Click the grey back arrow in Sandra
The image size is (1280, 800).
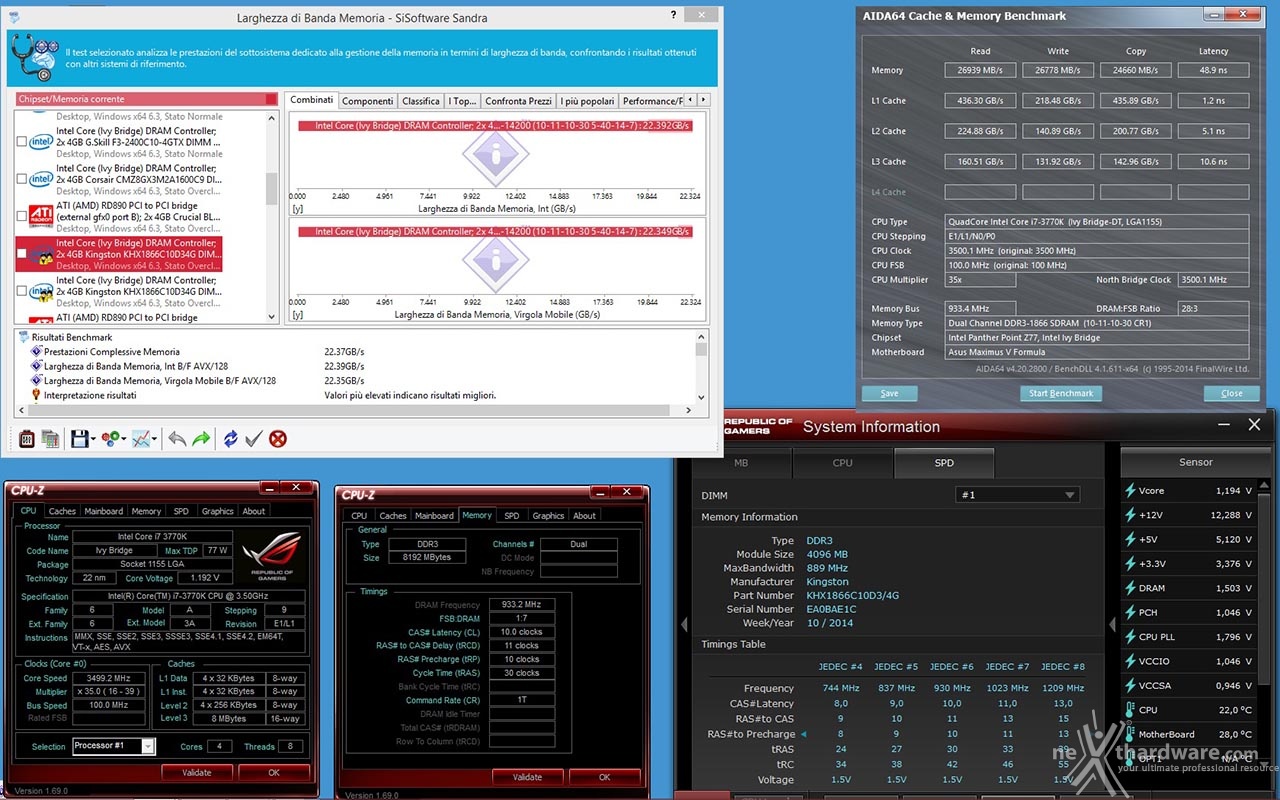tap(176, 438)
